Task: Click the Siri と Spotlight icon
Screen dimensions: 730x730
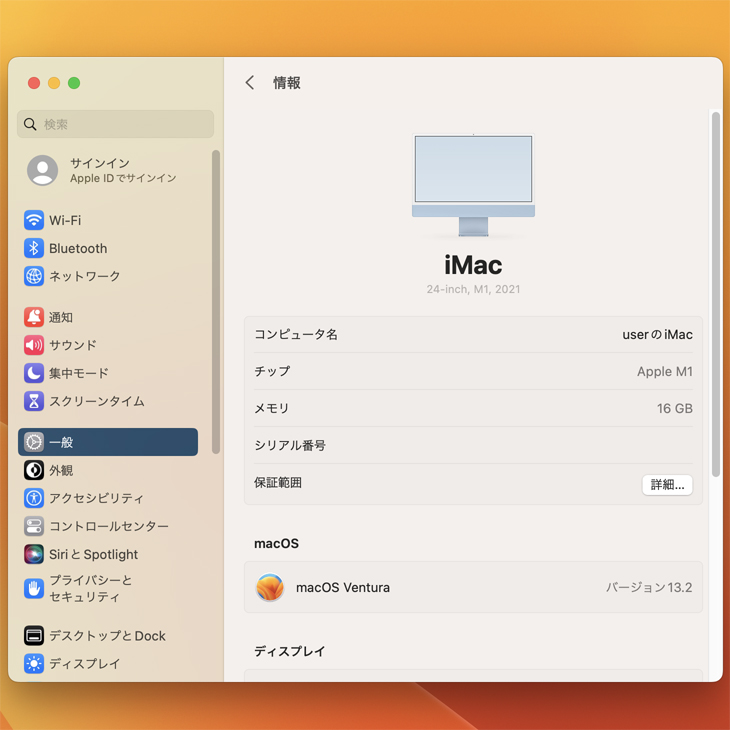Action: (34, 554)
